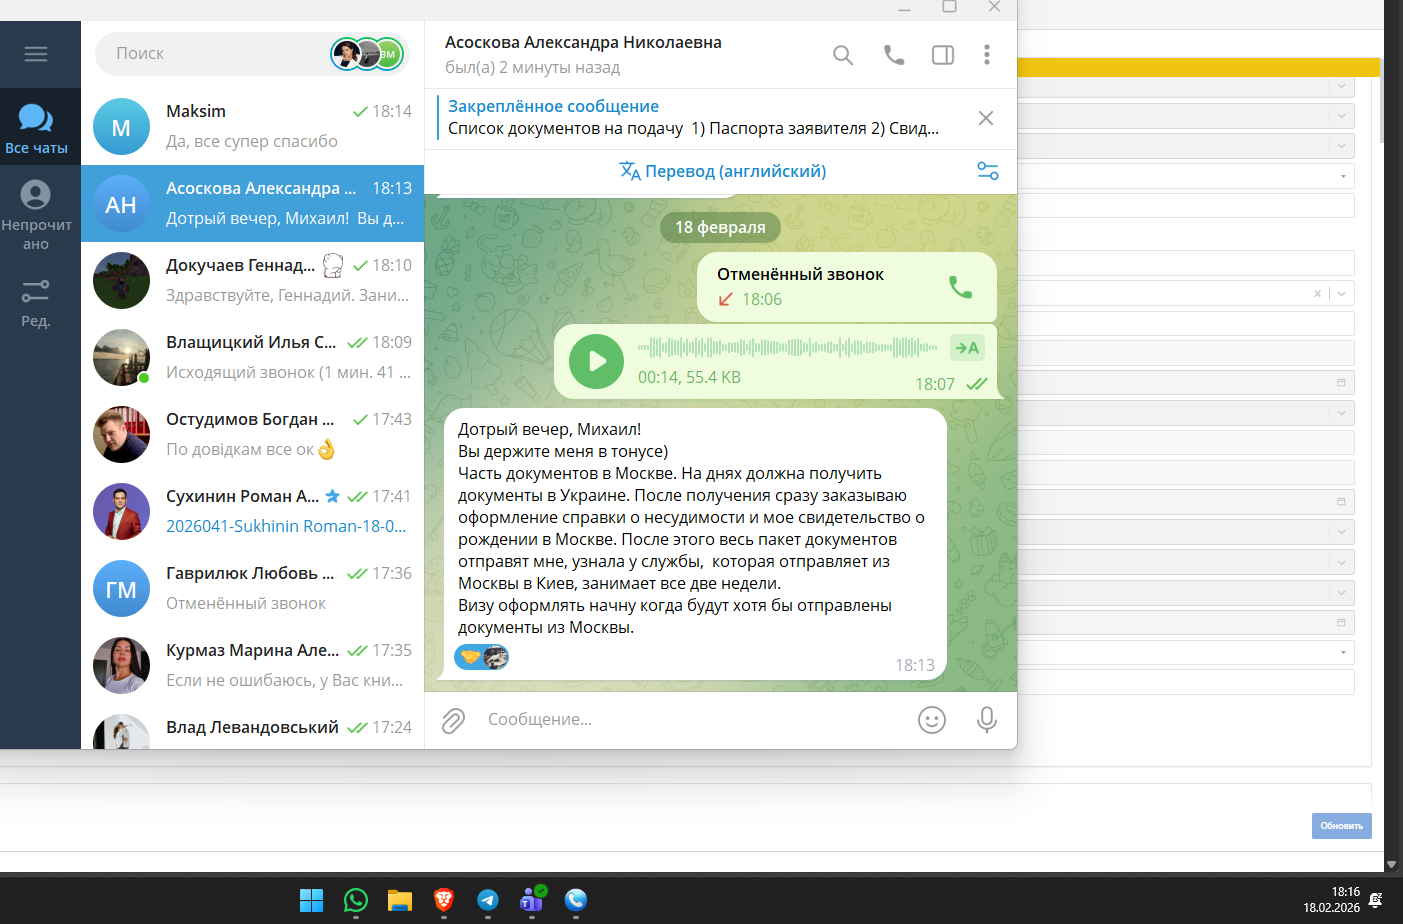Image resolution: width=1403 pixels, height=924 pixels.
Task: Open the taskbar clock showing 18:16
Action: coord(1331,900)
